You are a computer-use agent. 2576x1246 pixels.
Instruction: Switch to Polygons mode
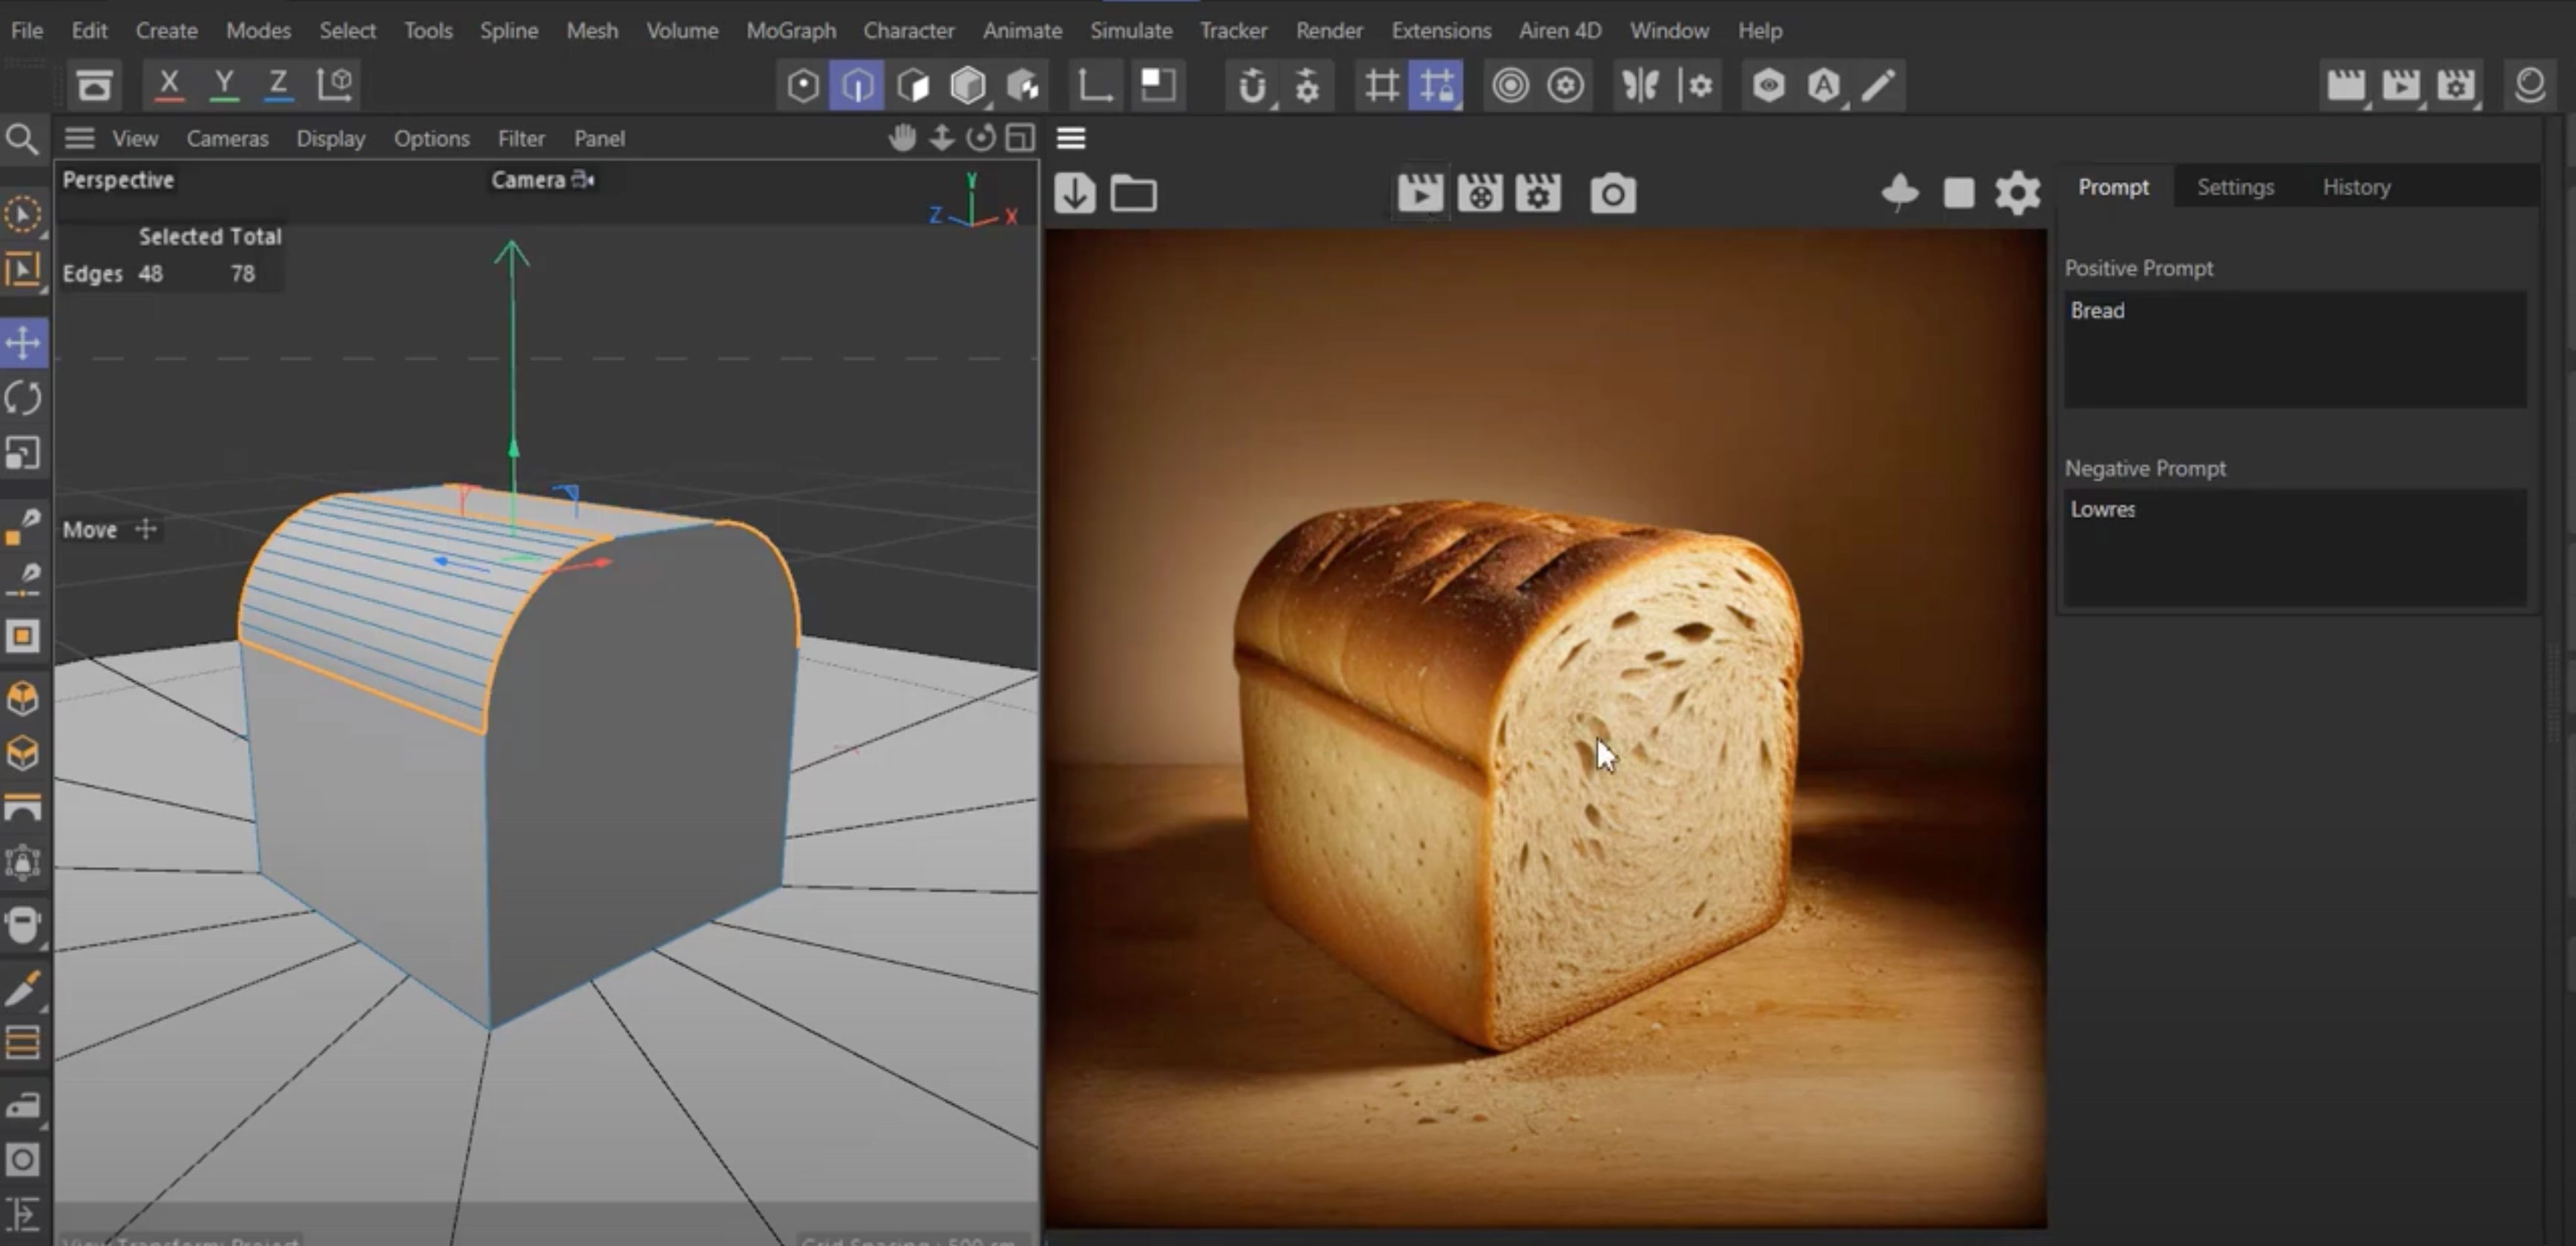[912, 86]
